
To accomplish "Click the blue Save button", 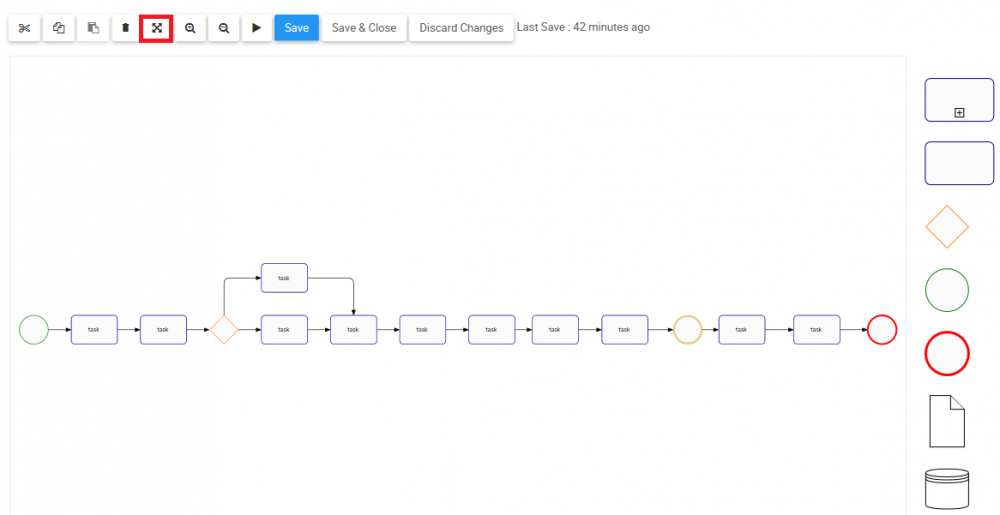I will 296,28.
